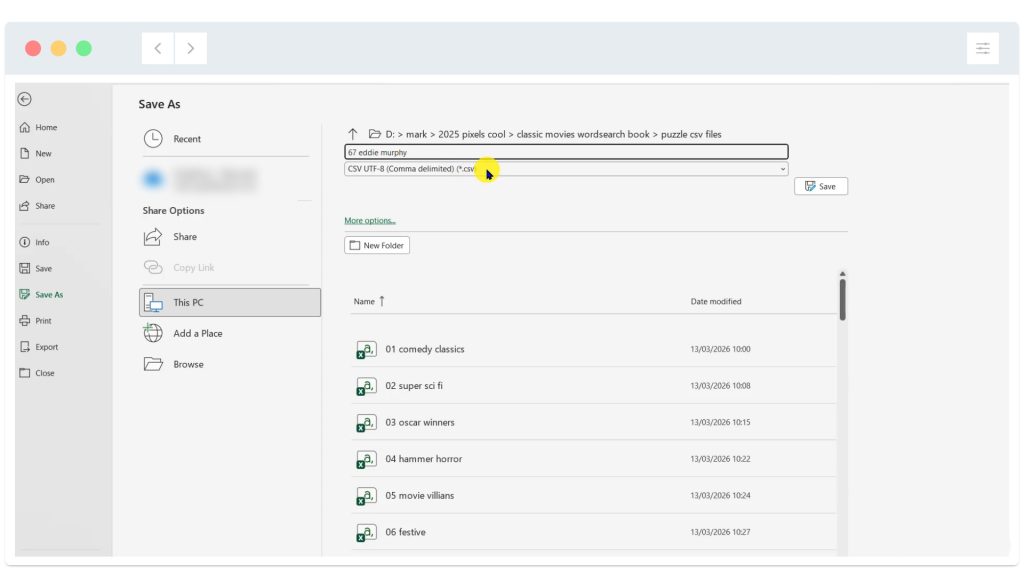Open the Print page
The width and height of the screenshot is (1024, 587).
point(35,321)
